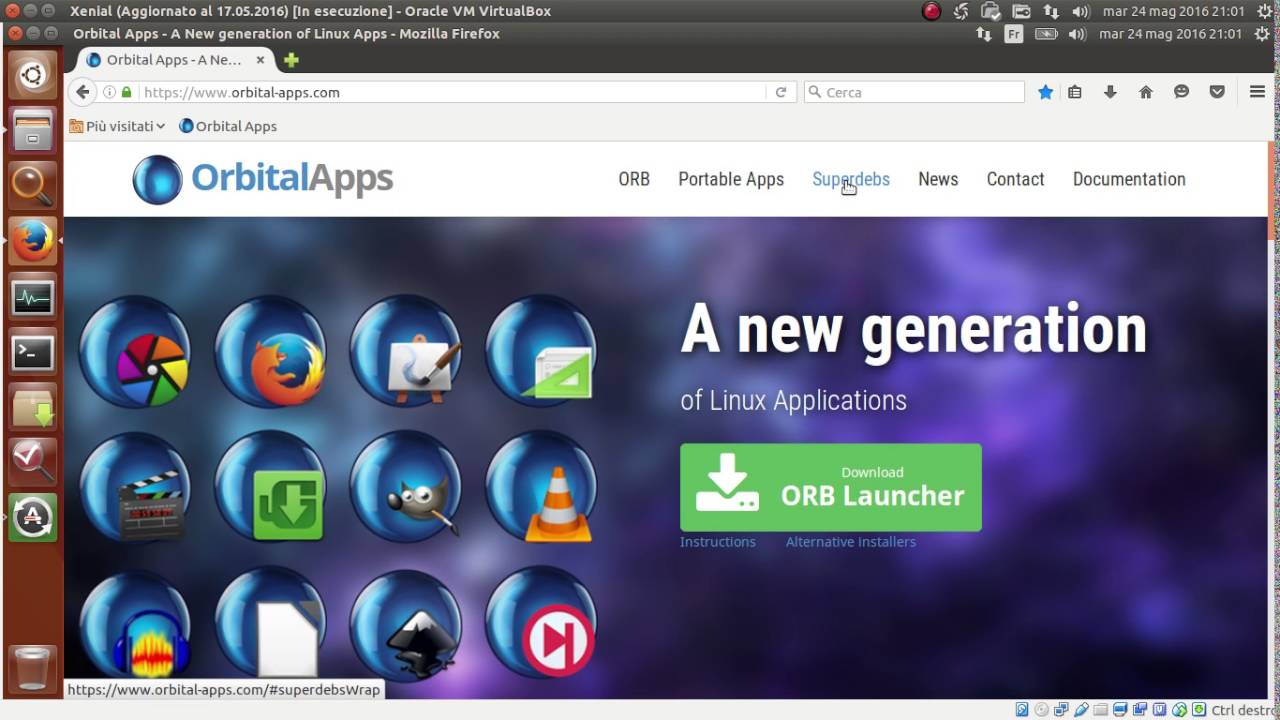The image size is (1280, 720).
Task: Click the URL address bar
Action: [x=452, y=92]
